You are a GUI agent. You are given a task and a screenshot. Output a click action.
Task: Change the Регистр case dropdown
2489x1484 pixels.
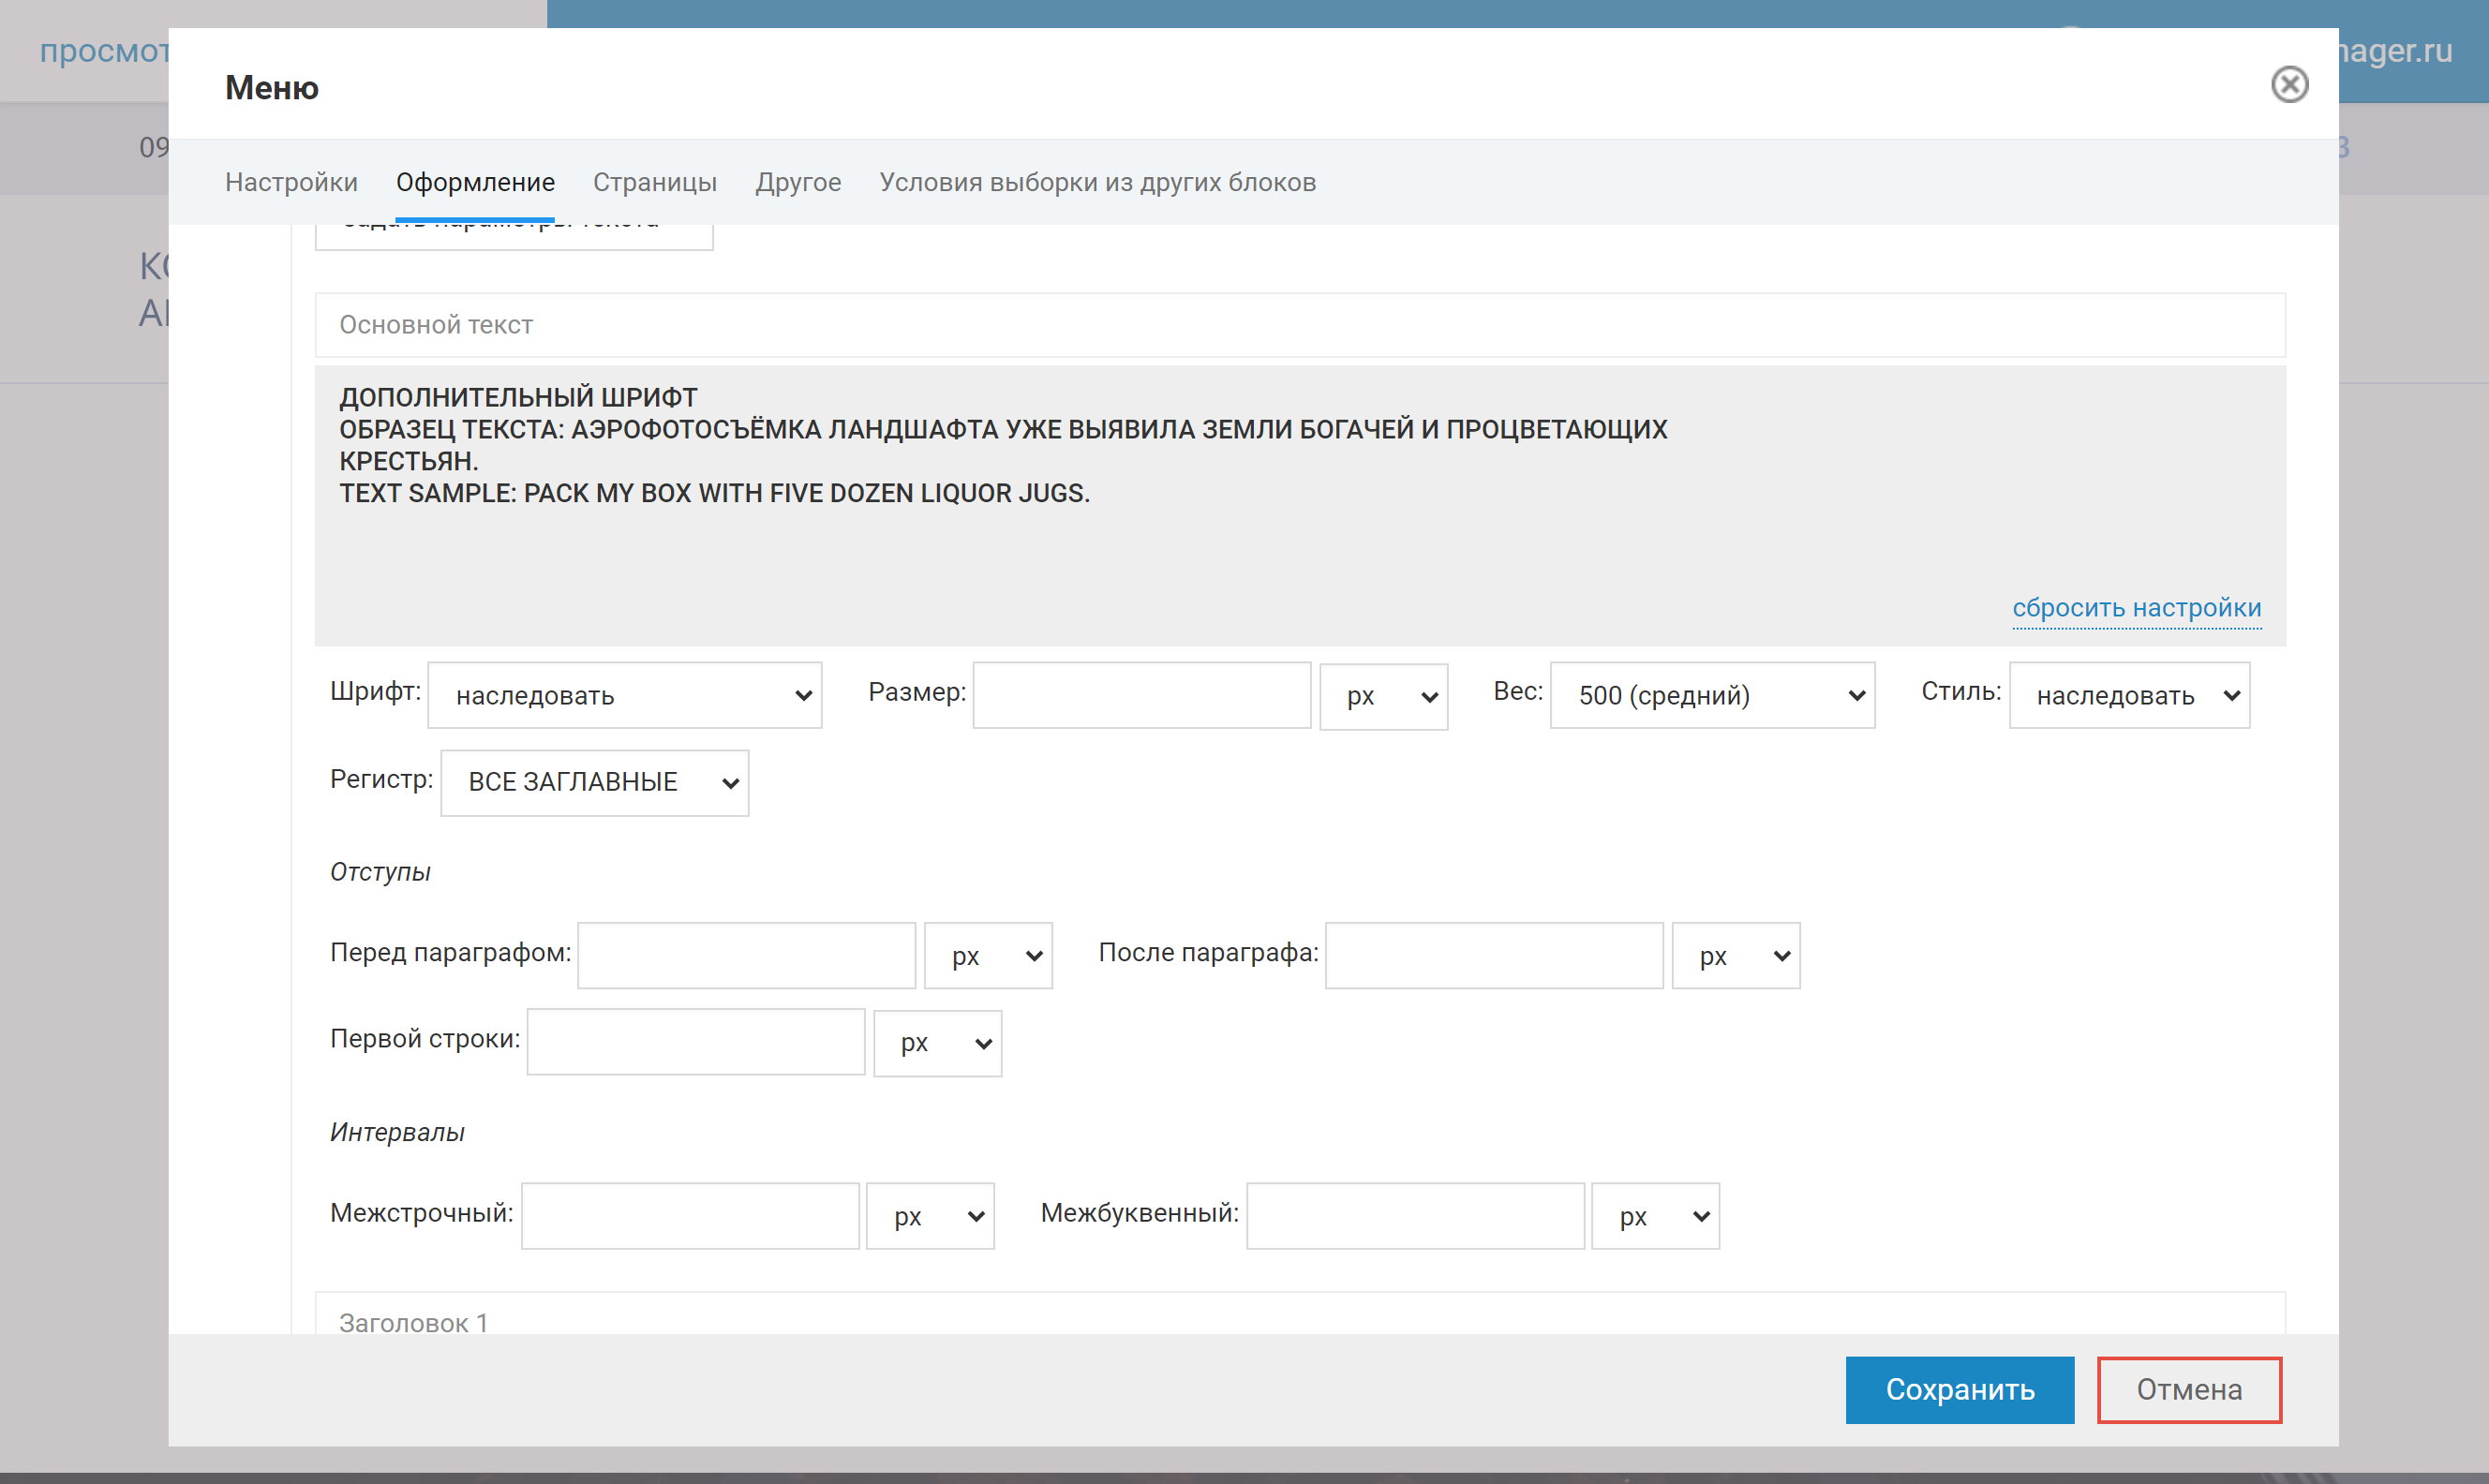[x=594, y=783]
